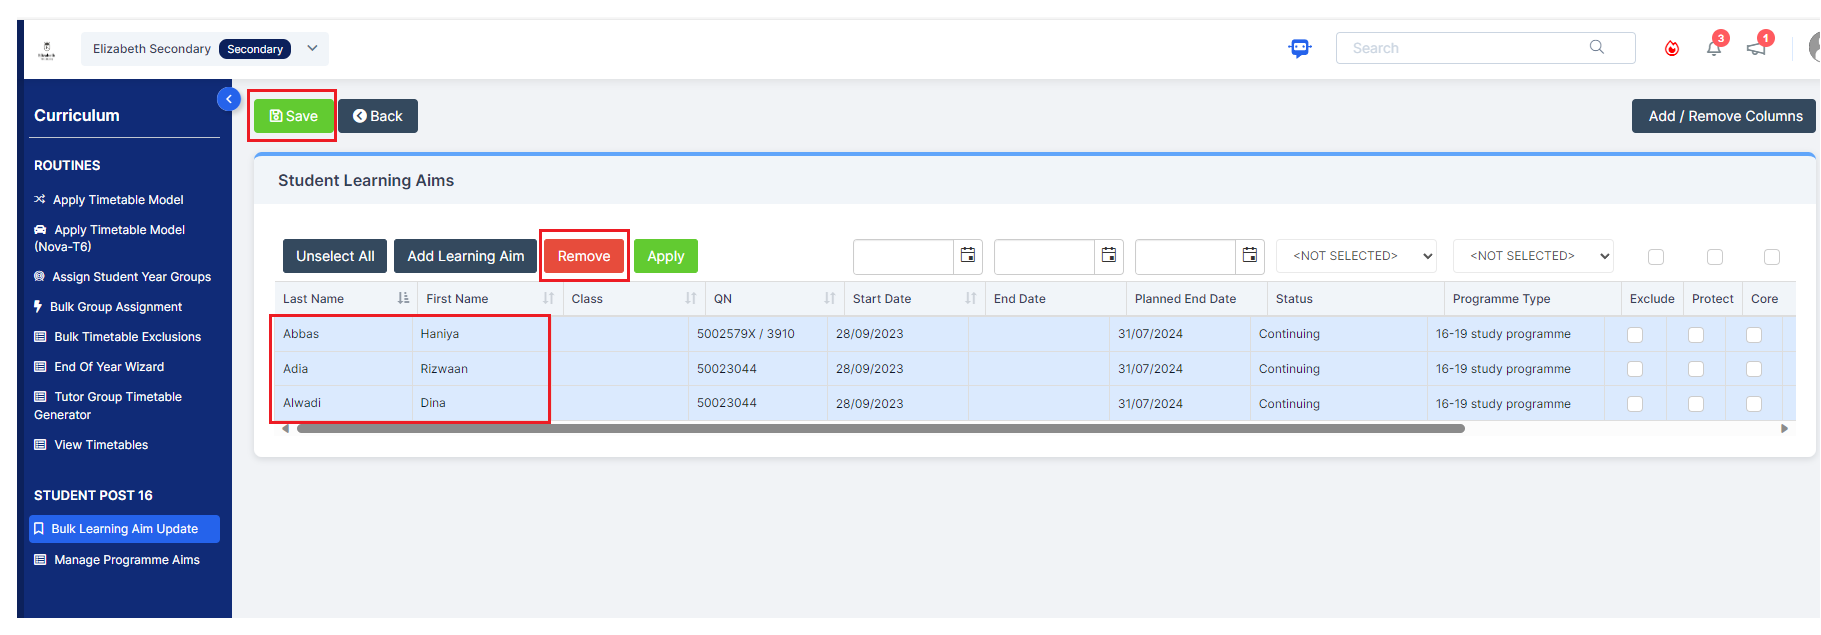This screenshot has height=635, width=1821.
Task: Open the chatbot assistant icon
Action: [1299, 48]
